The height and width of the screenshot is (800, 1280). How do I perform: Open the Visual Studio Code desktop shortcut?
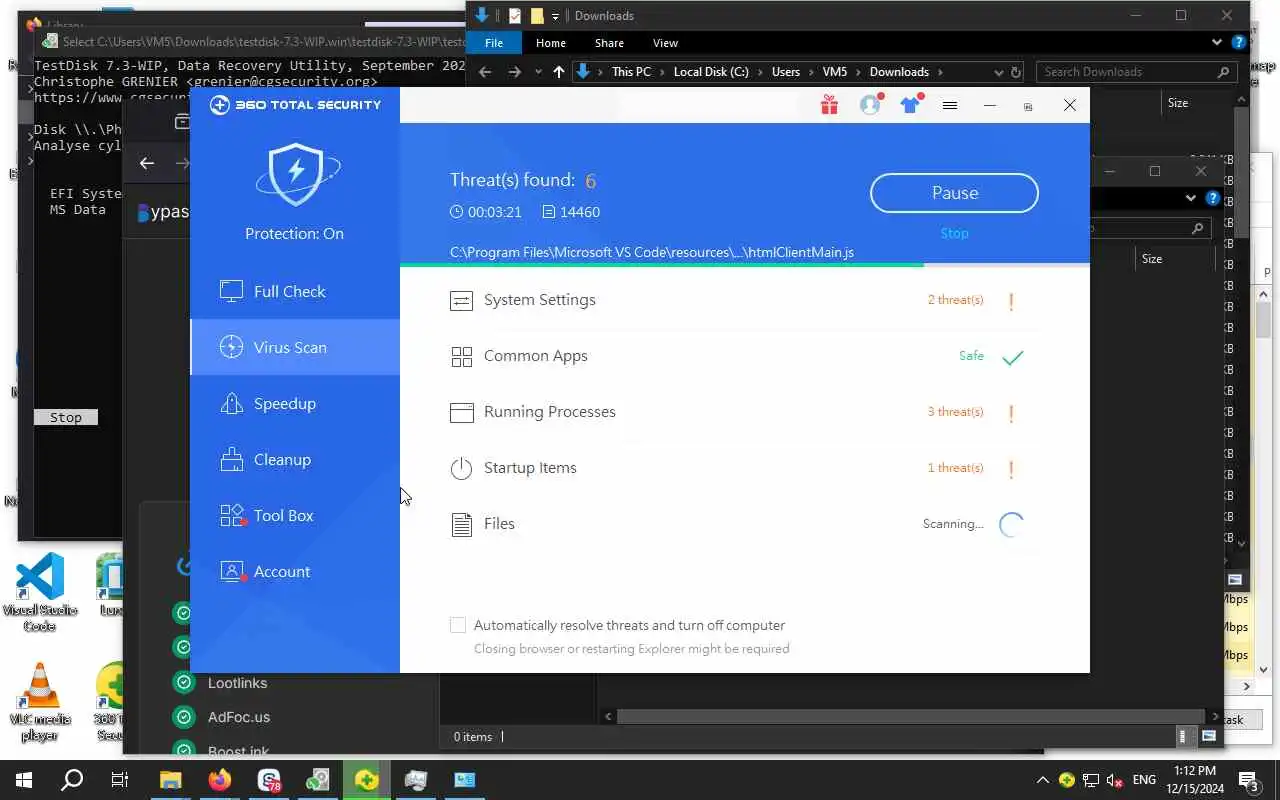pyautogui.click(x=40, y=592)
